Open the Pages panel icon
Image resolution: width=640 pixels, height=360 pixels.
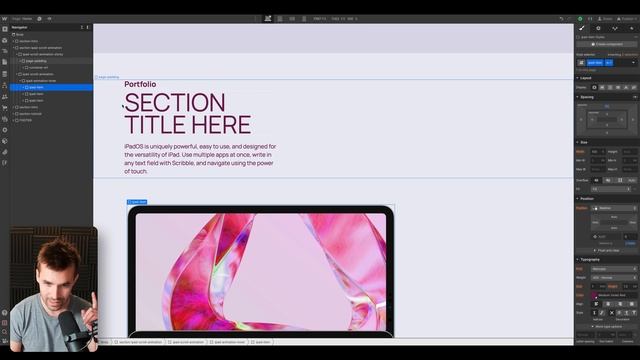[4, 62]
